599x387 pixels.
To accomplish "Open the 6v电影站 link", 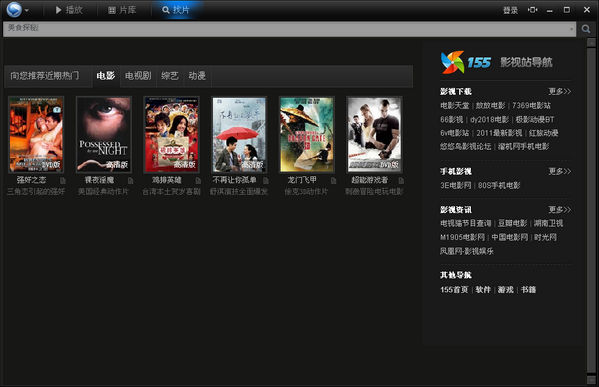I will [x=455, y=133].
